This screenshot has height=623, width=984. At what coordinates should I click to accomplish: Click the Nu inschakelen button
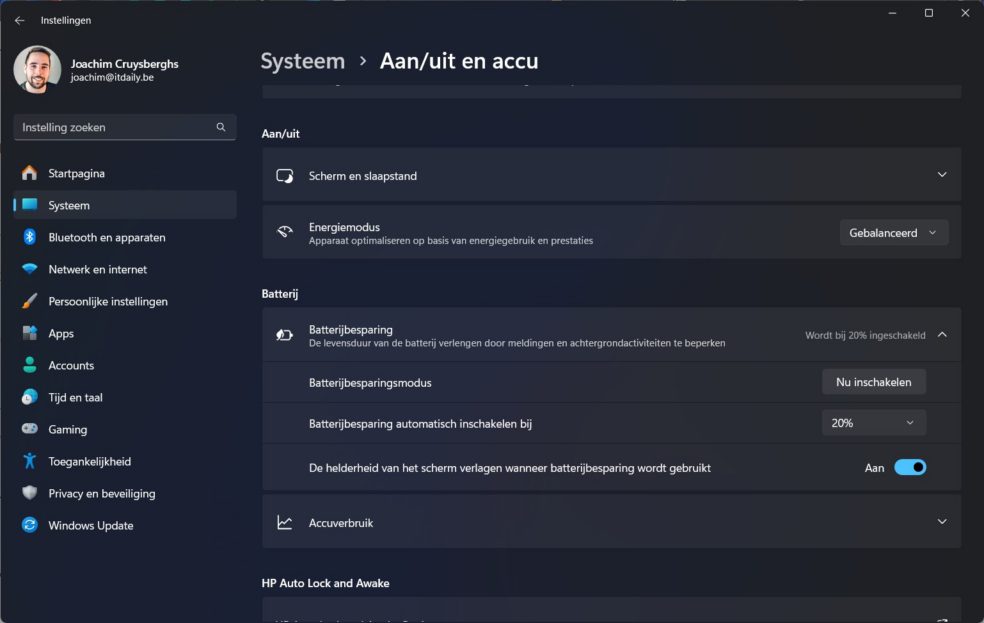click(x=873, y=382)
